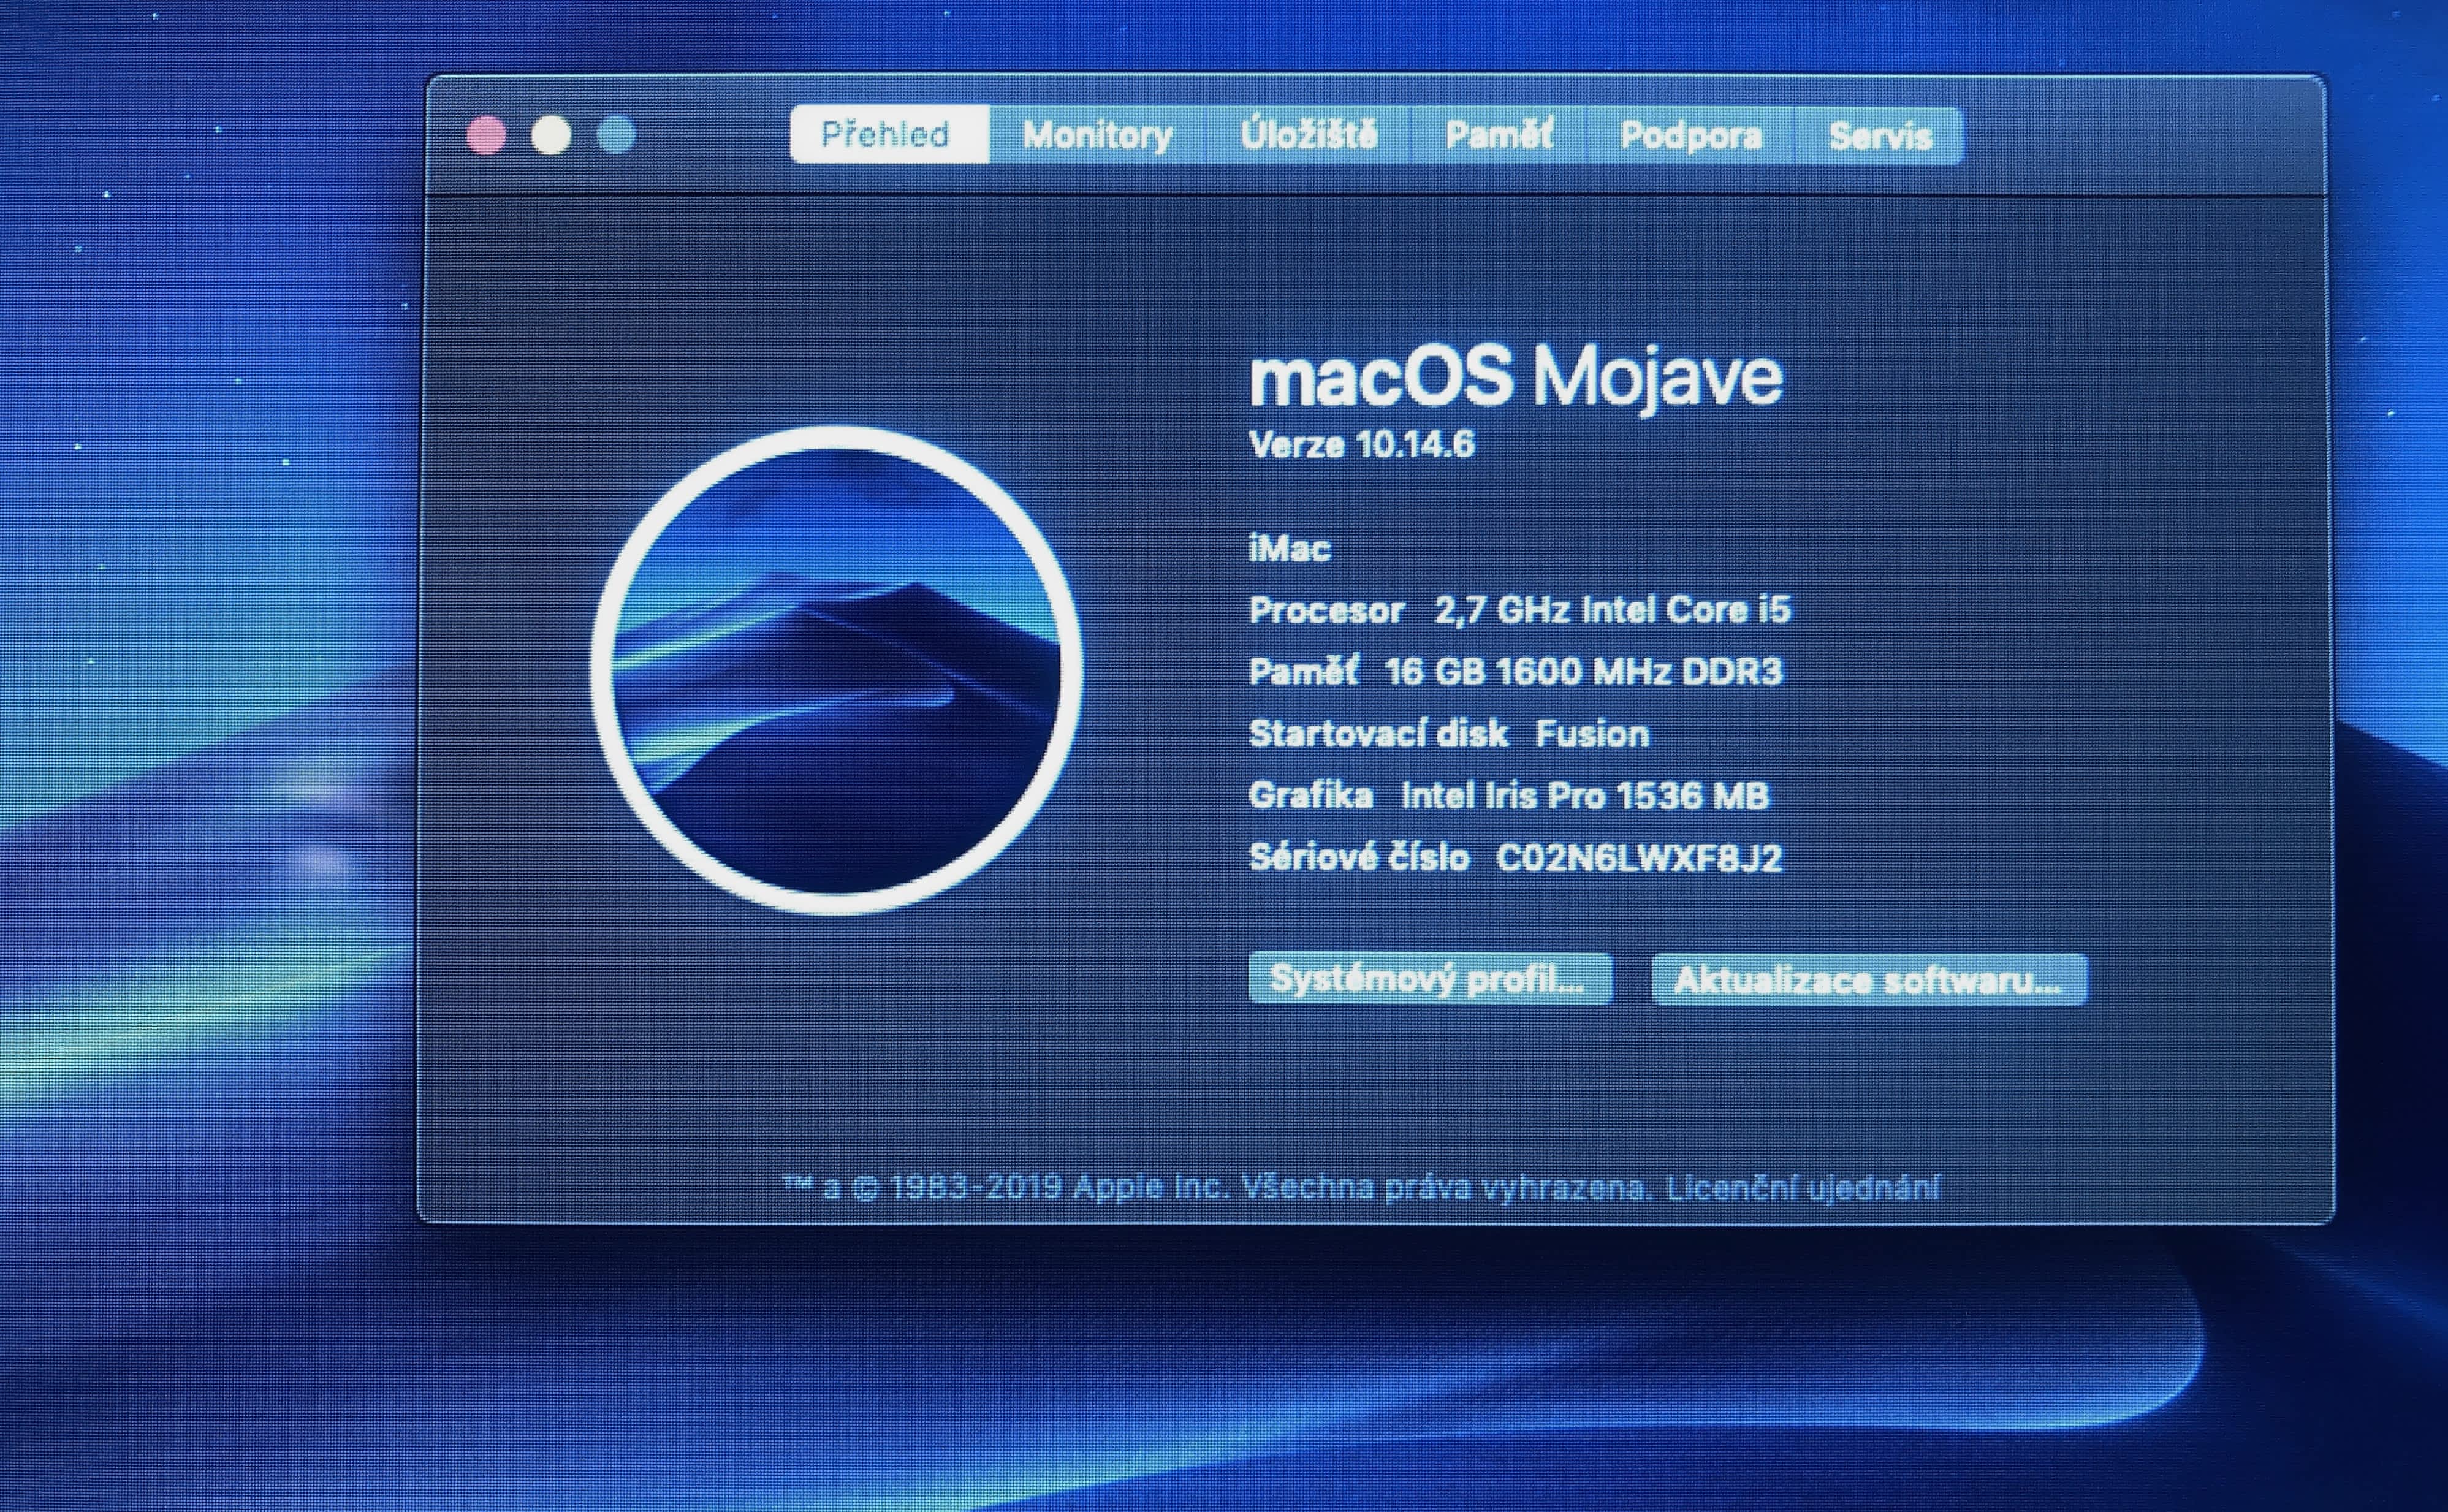Click the Paměť 16 GB DDR3 line
This screenshot has height=1512, width=2448.
(1514, 671)
